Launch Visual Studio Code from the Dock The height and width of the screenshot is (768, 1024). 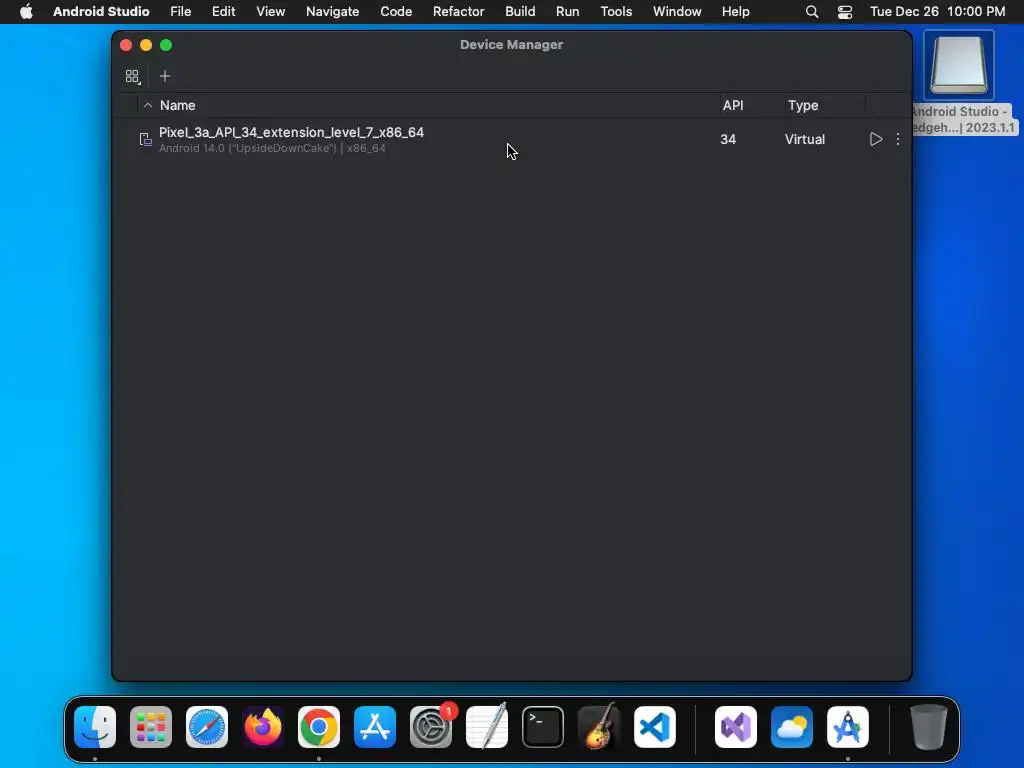tap(655, 727)
